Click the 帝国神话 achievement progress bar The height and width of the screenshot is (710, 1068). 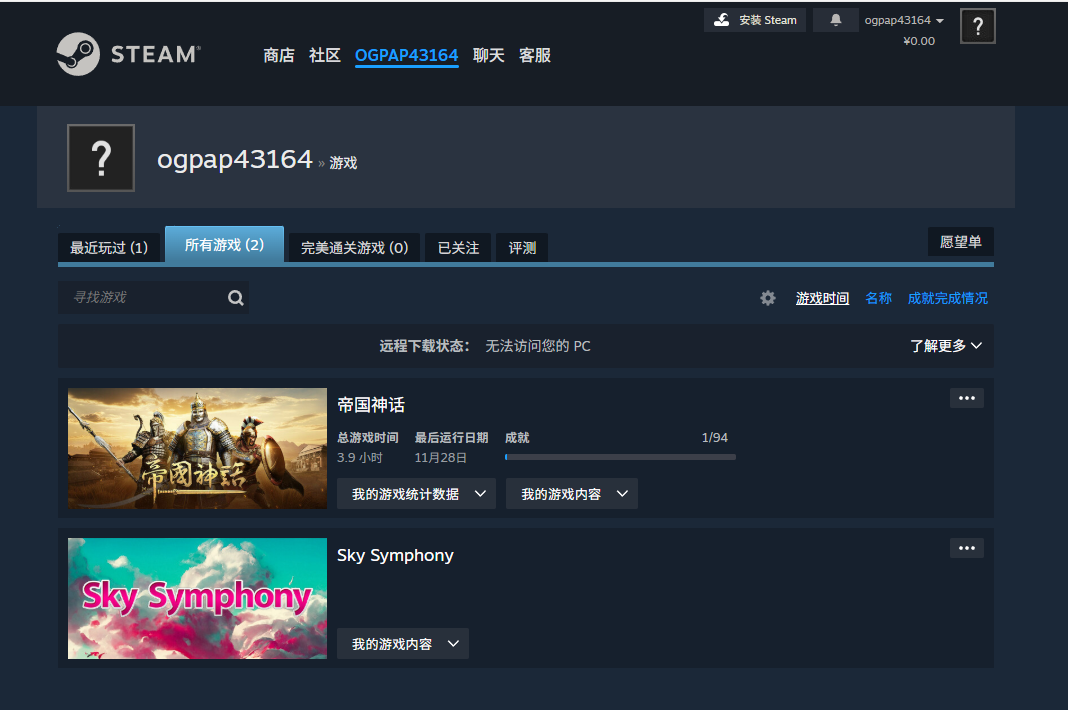click(620, 457)
